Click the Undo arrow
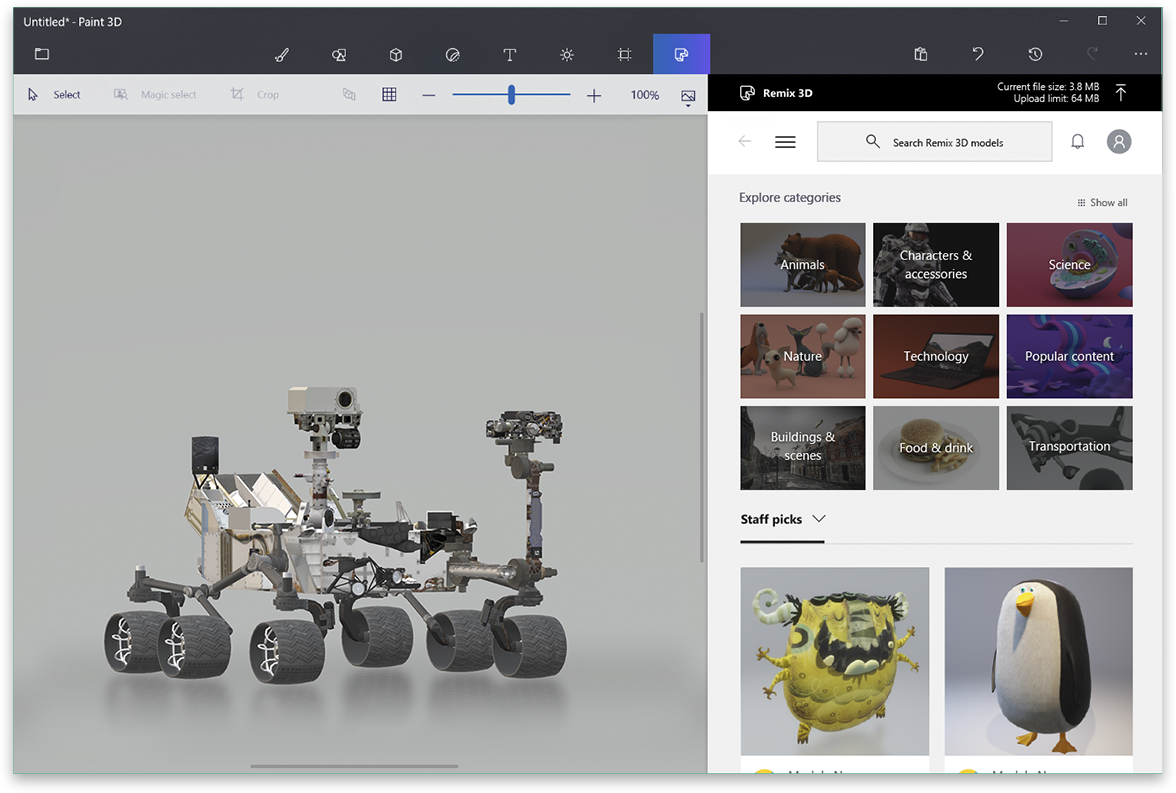The image size is (1176, 793). pos(978,54)
